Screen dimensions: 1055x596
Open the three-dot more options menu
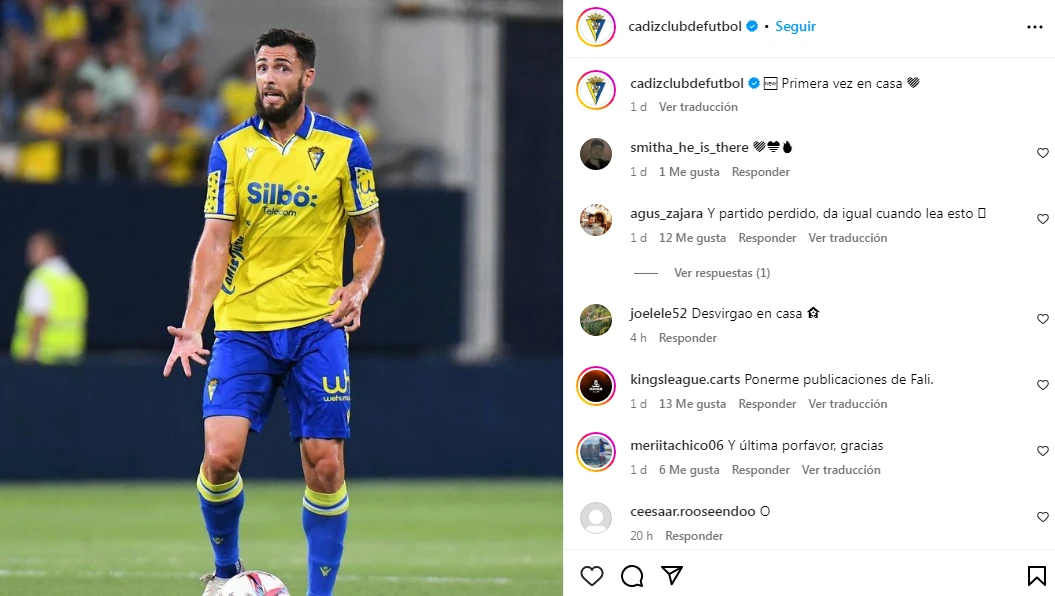(x=1035, y=27)
